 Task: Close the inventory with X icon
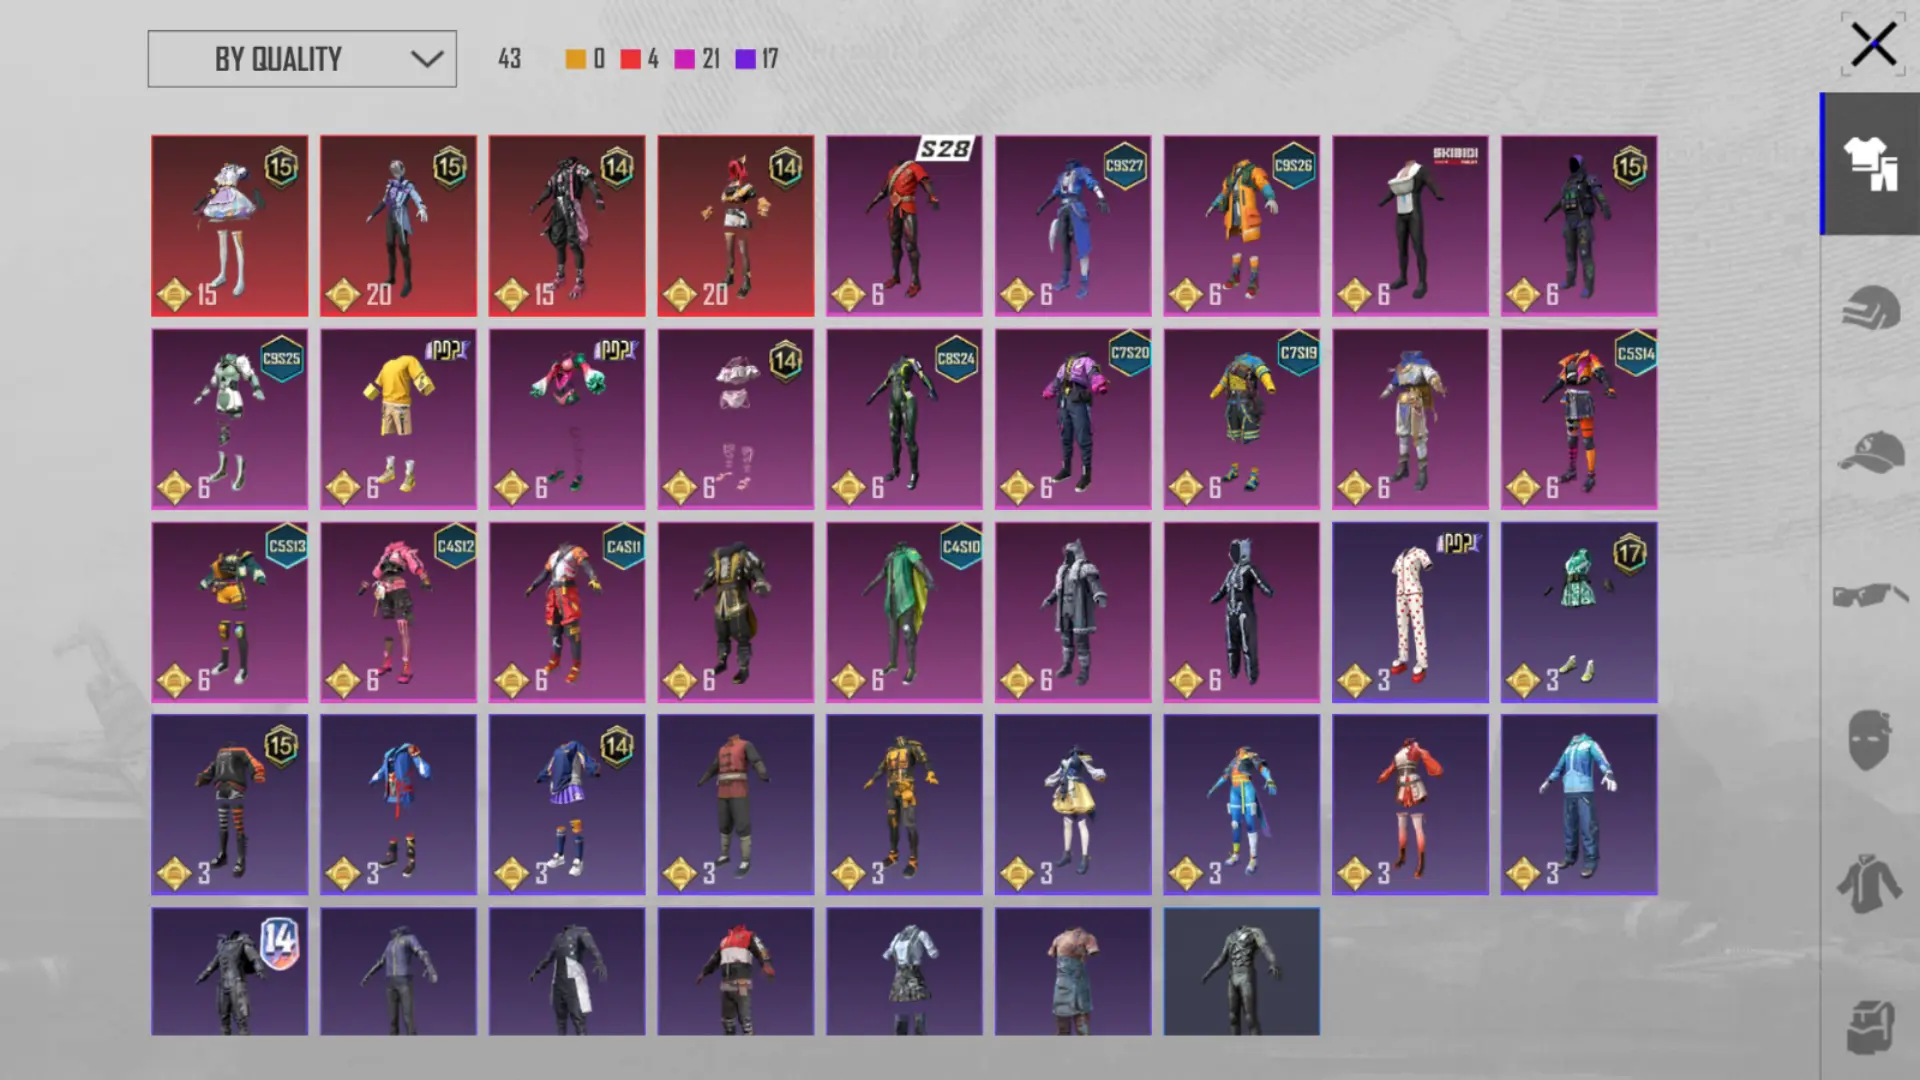click(x=1872, y=45)
